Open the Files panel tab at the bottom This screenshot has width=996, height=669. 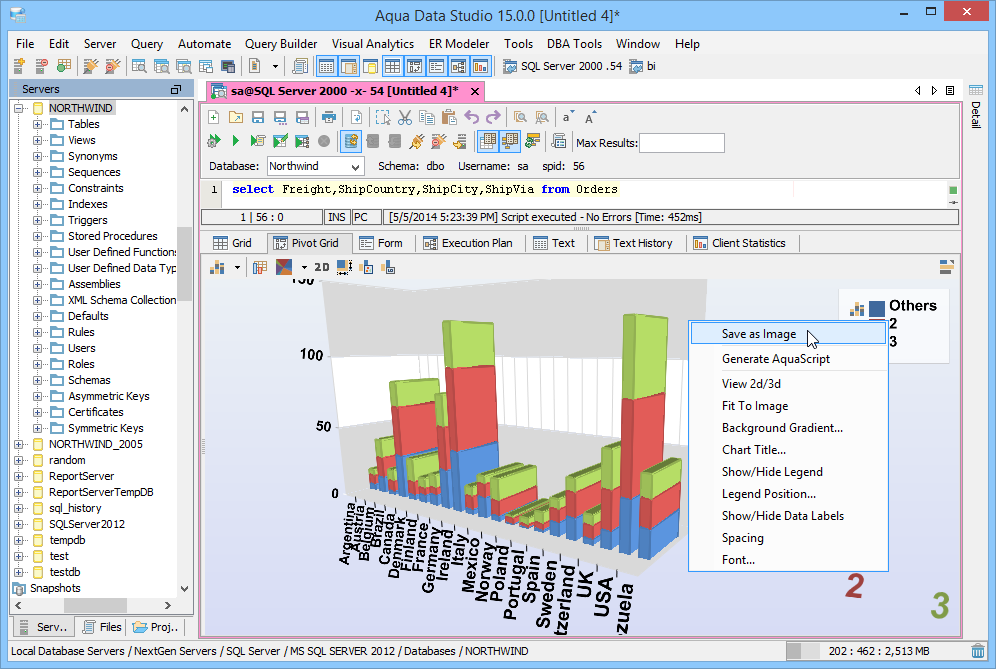click(102, 627)
